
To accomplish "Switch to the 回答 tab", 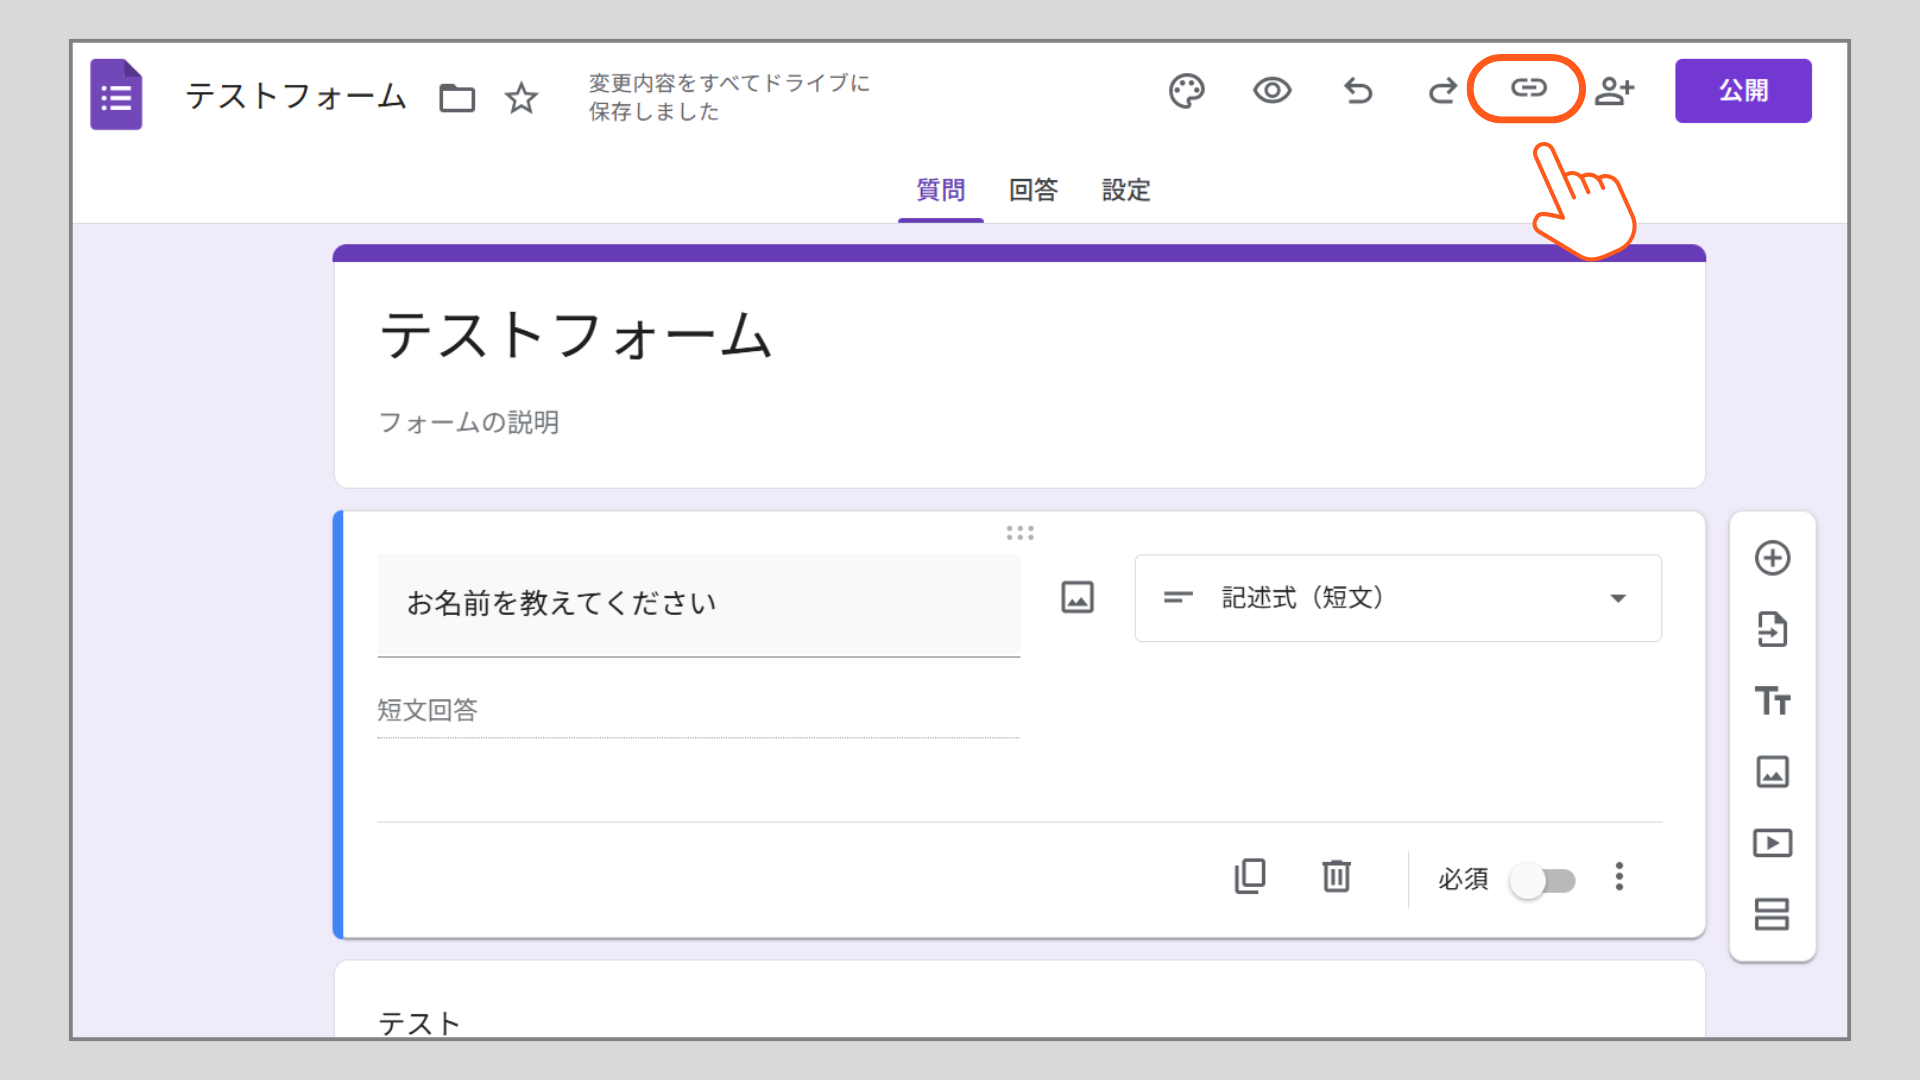I will 1032,190.
